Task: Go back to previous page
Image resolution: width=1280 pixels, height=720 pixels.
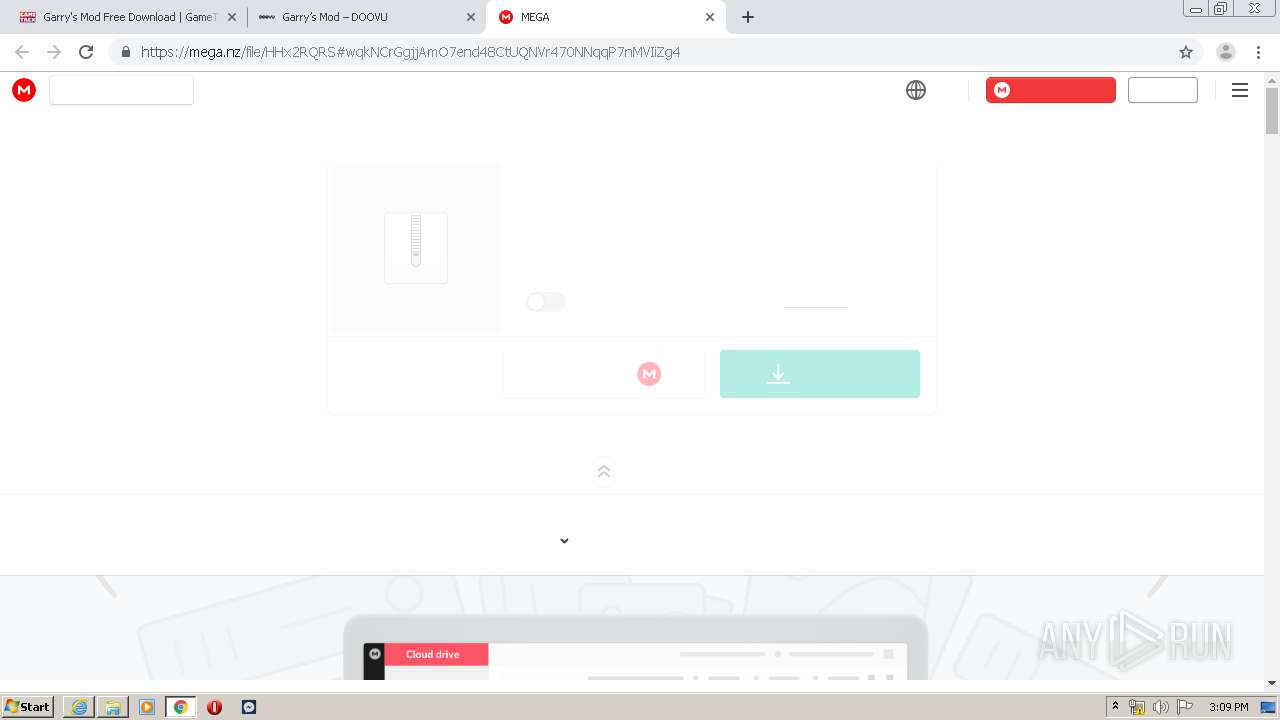Action: [x=22, y=52]
